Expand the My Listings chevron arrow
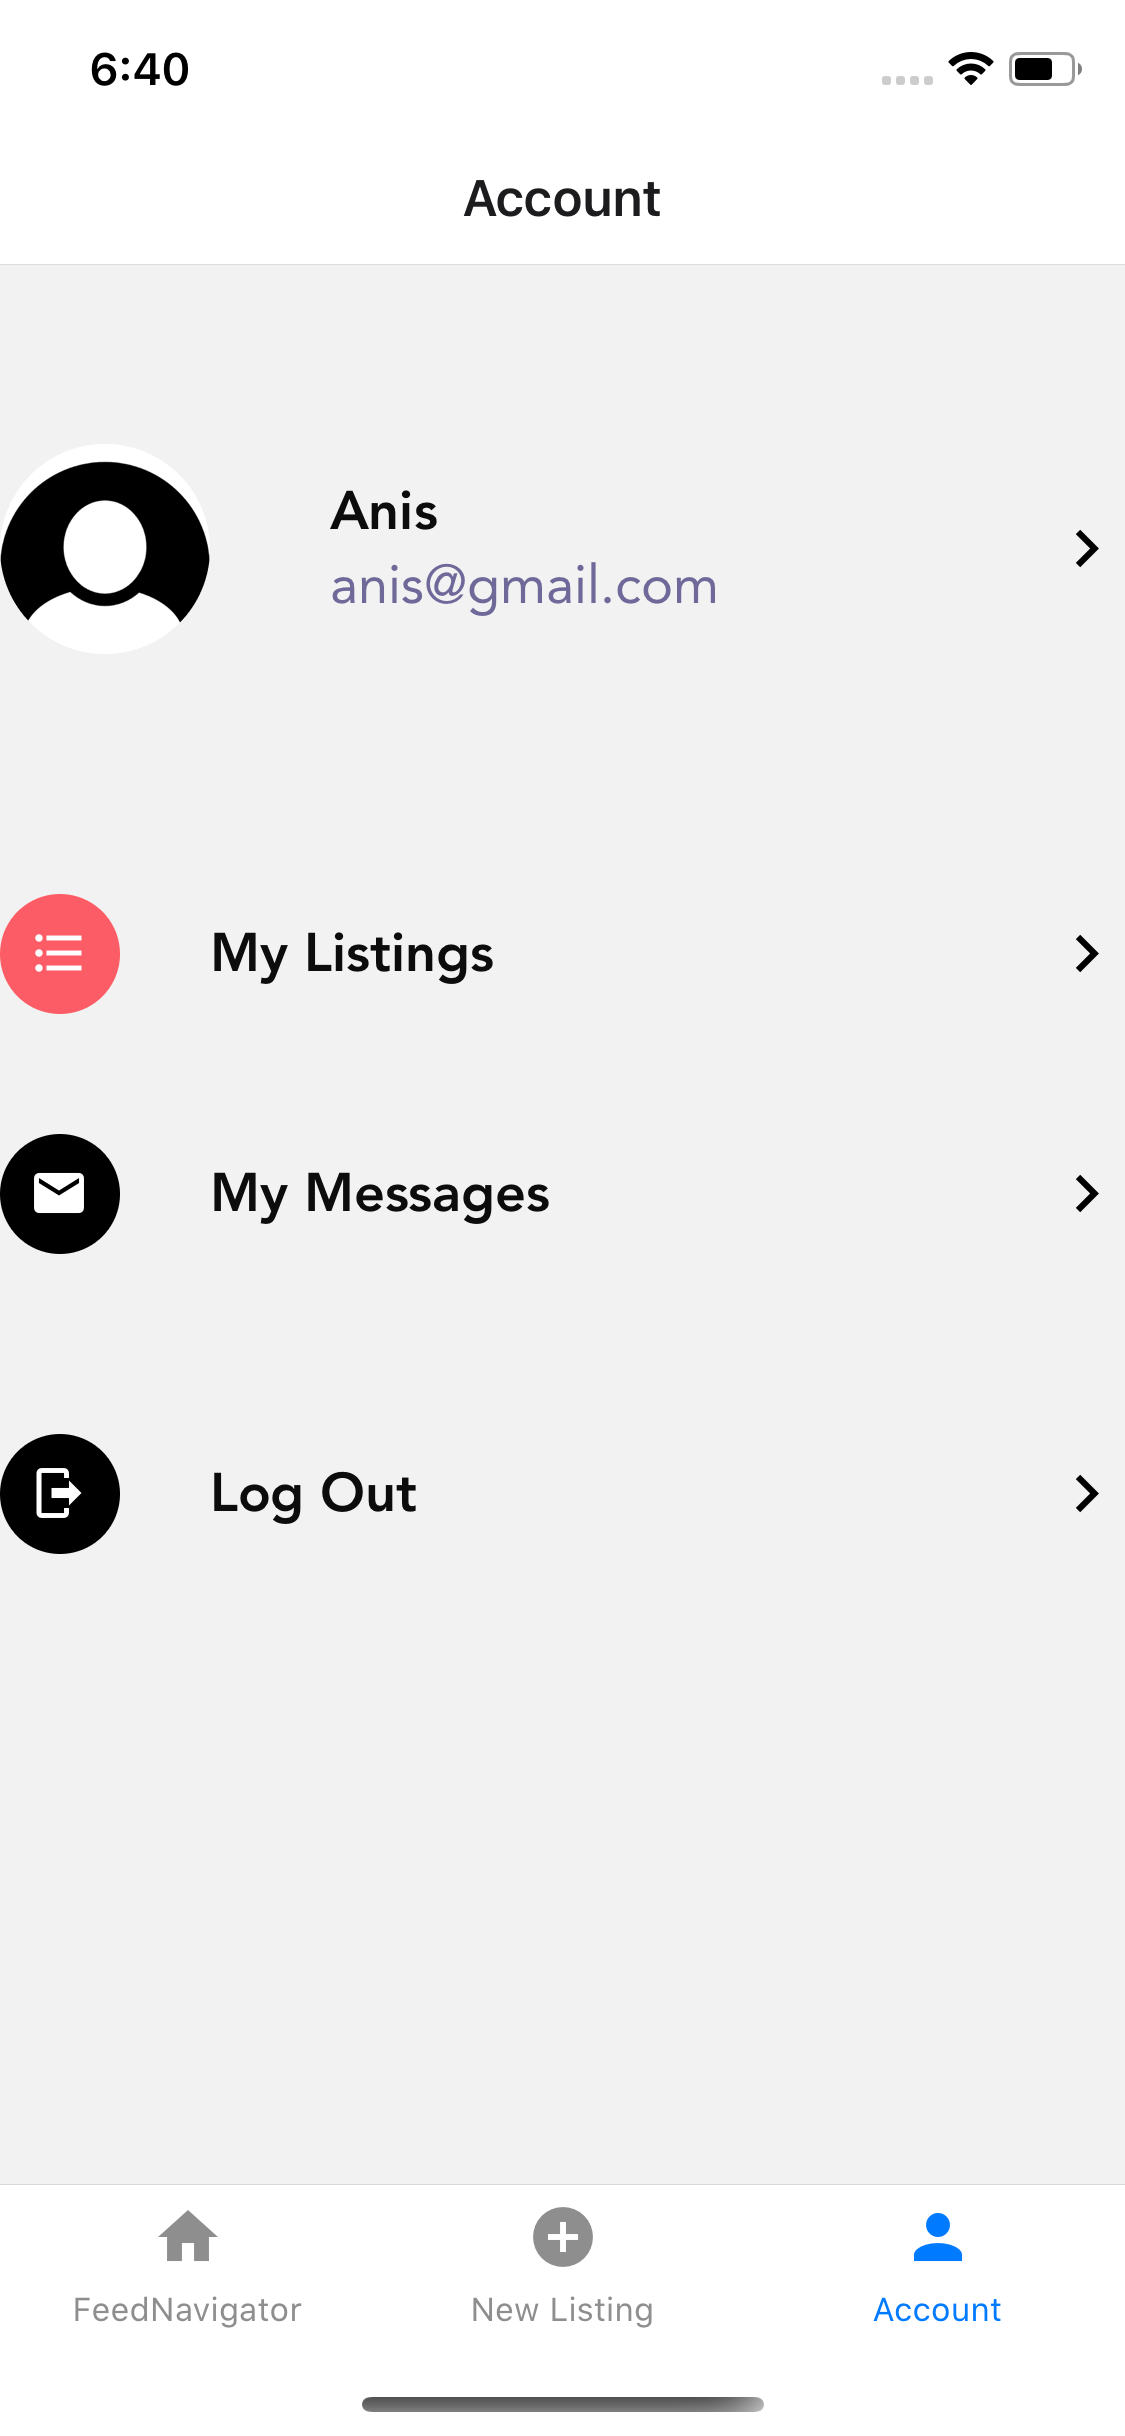 [x=1087, y=953]
